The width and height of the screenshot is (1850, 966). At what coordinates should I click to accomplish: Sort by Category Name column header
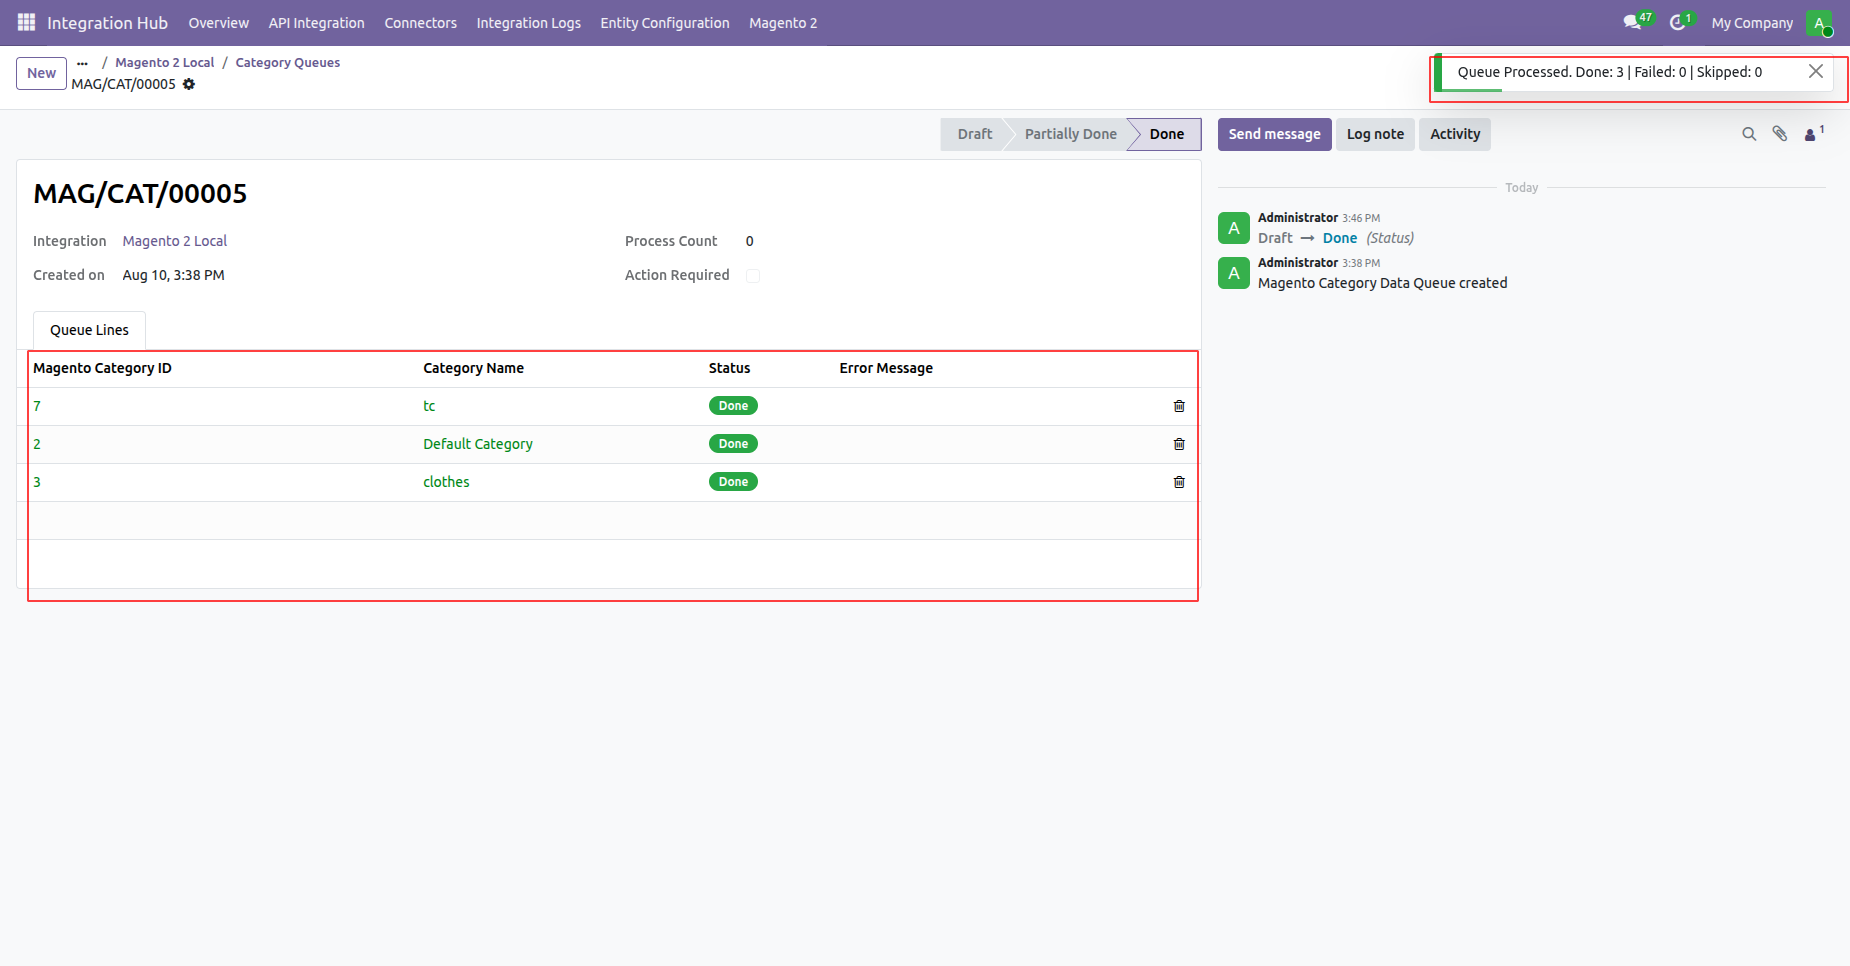click(473, 368)
